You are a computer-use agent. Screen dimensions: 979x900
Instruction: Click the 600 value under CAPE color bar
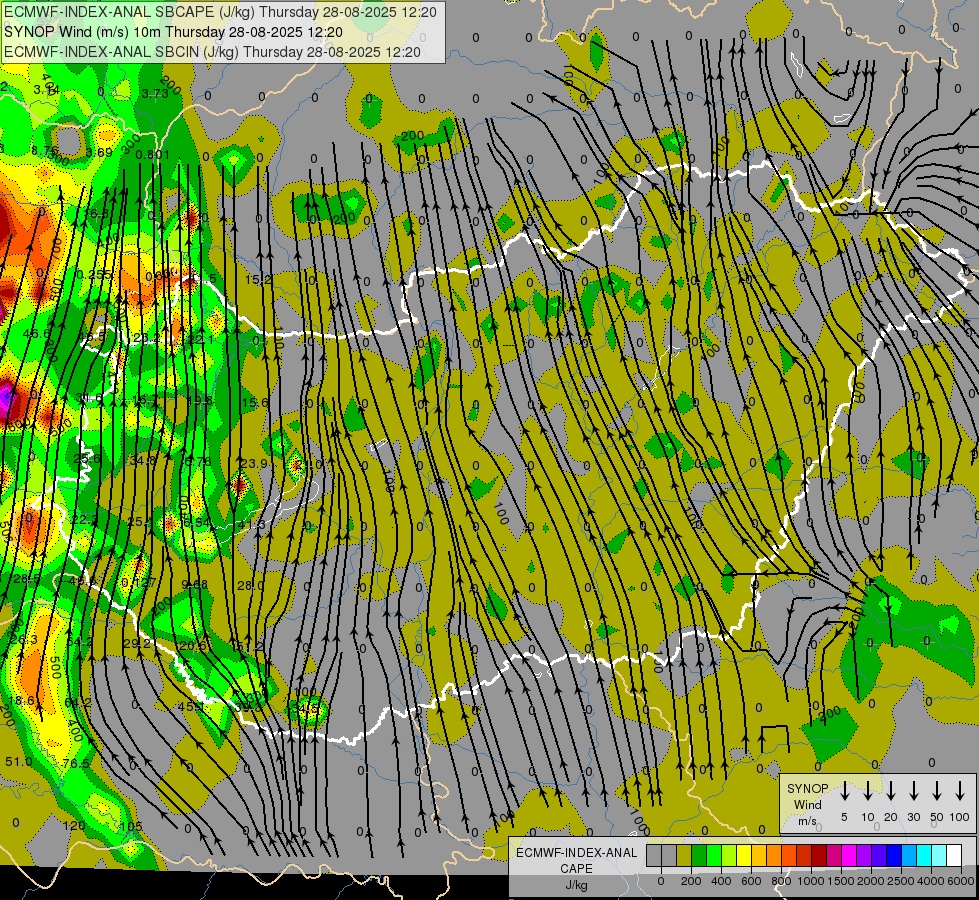point(751,881)
